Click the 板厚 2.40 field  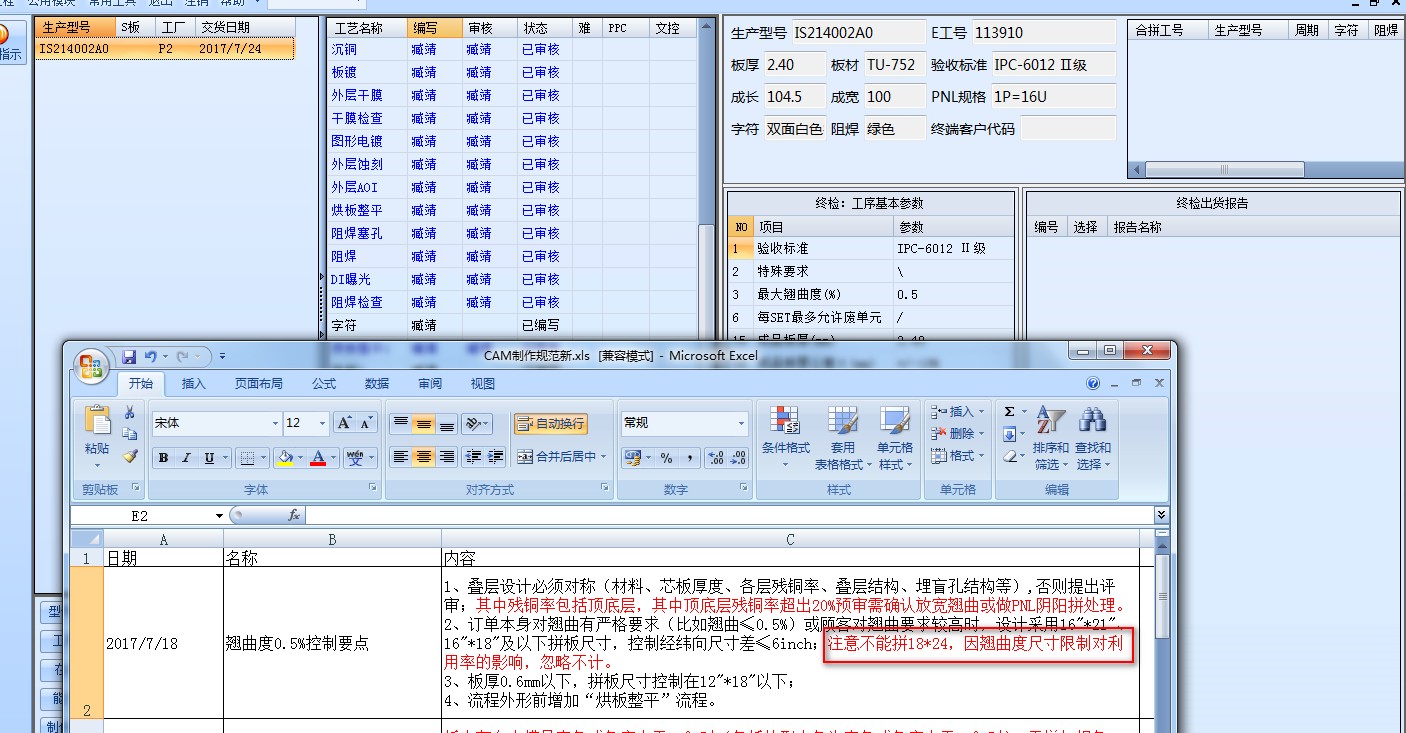[x=793, y=64]
